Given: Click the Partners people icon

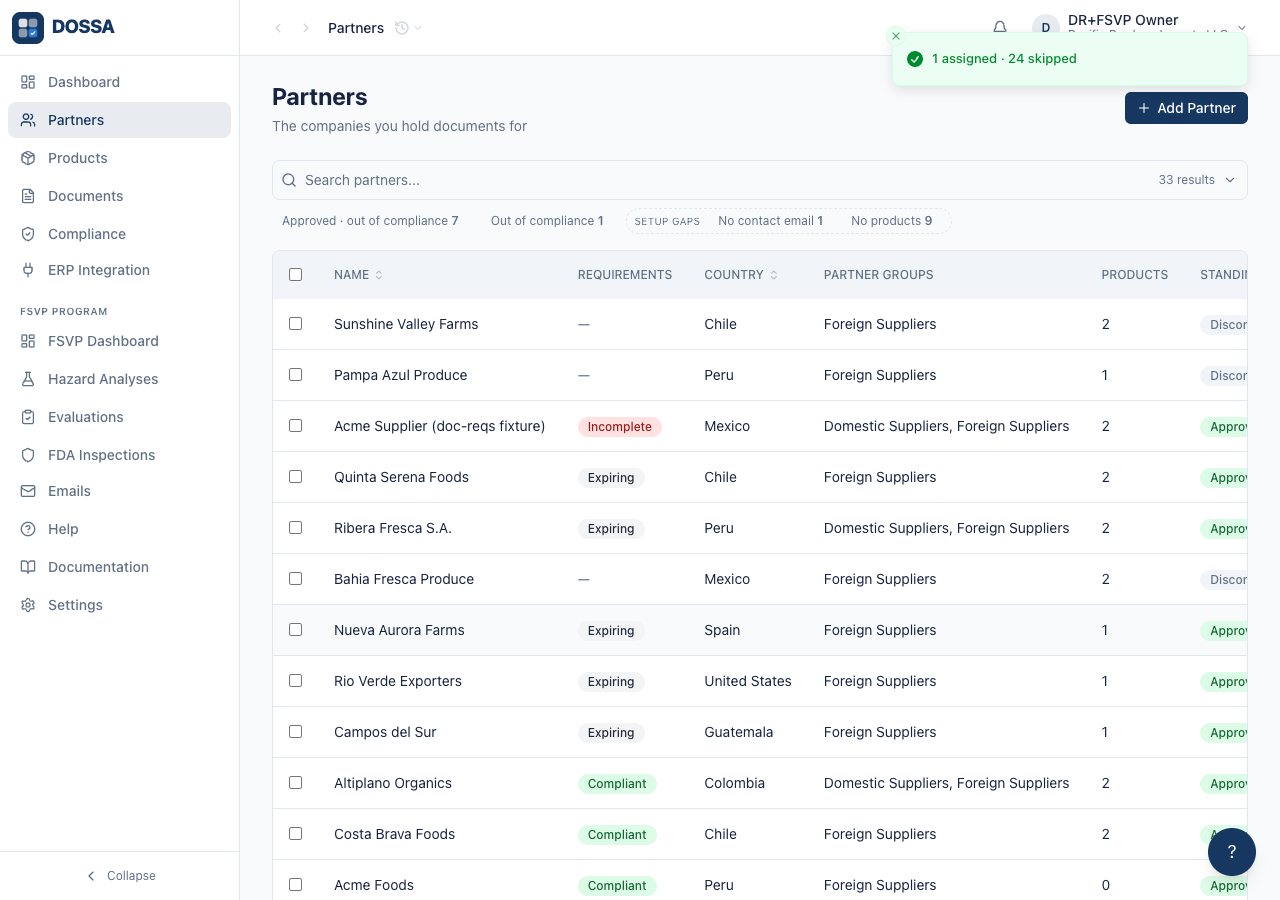Looking at the screenshot, I should (x=28, y=120).
